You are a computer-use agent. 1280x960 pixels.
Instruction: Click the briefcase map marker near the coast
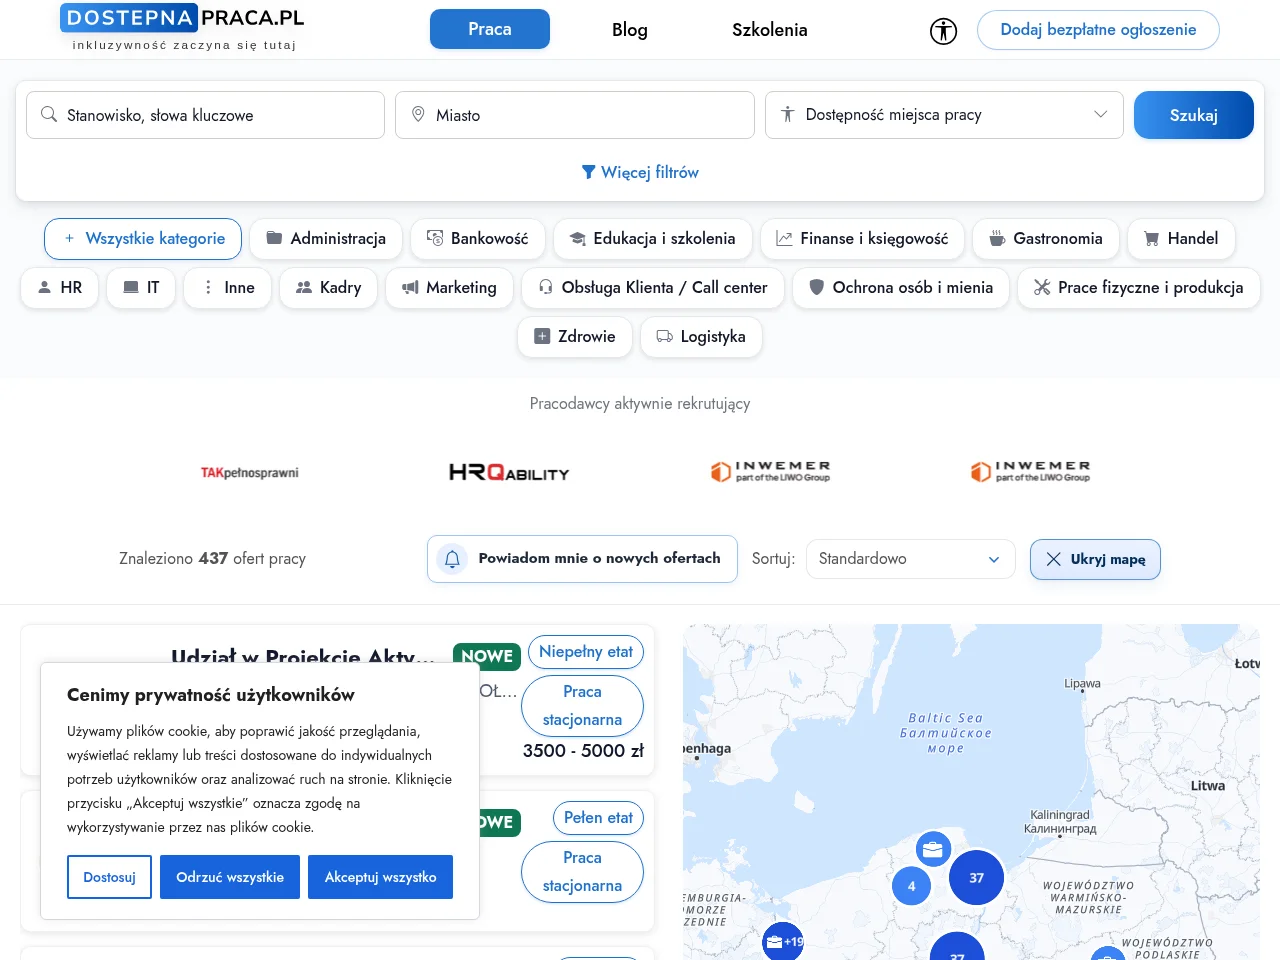click(x=933, y=849)
